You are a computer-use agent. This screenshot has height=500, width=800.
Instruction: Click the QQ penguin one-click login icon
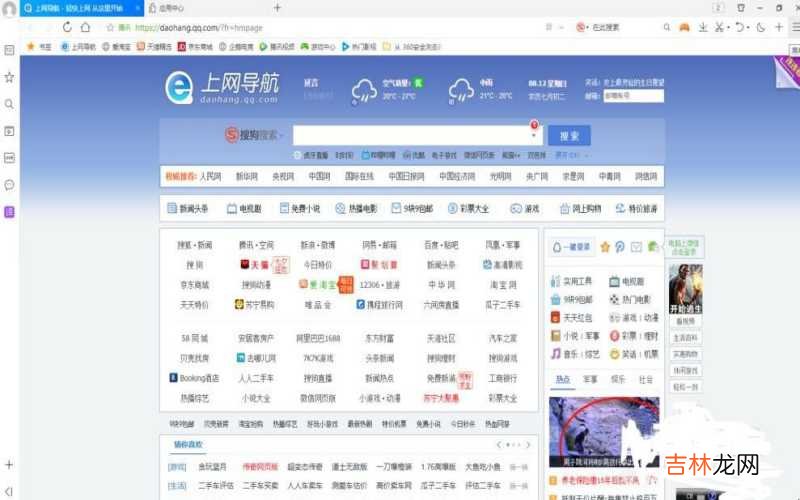557,247
